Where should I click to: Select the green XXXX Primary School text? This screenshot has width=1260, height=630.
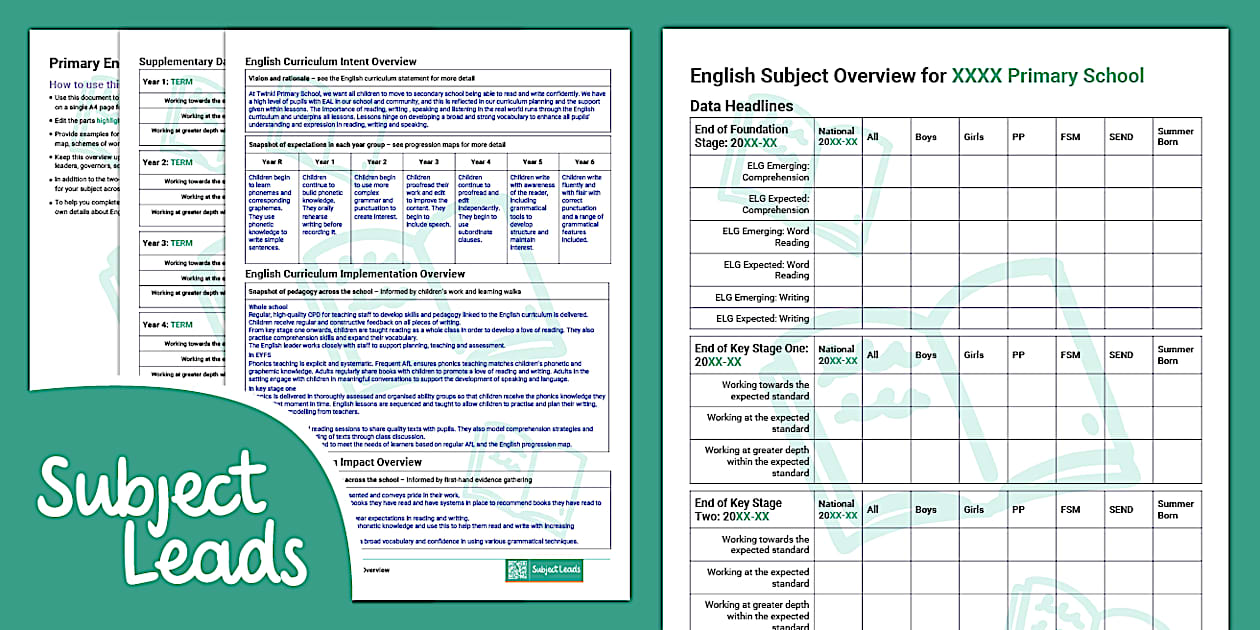coord(1047,76)
